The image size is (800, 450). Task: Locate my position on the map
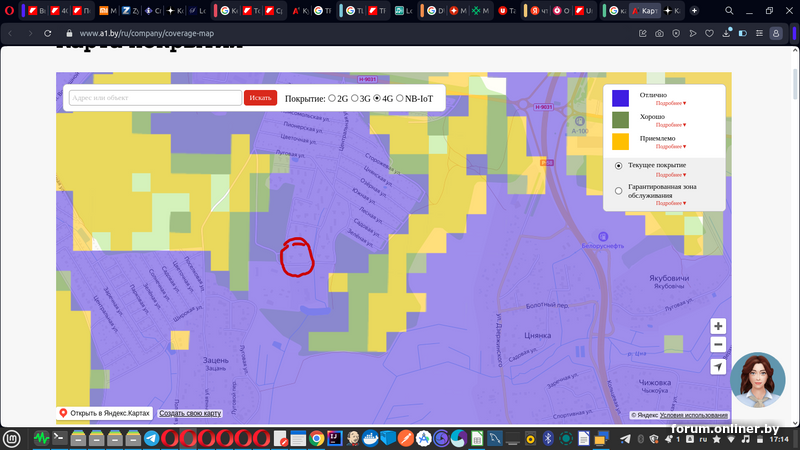coord(718,366)
